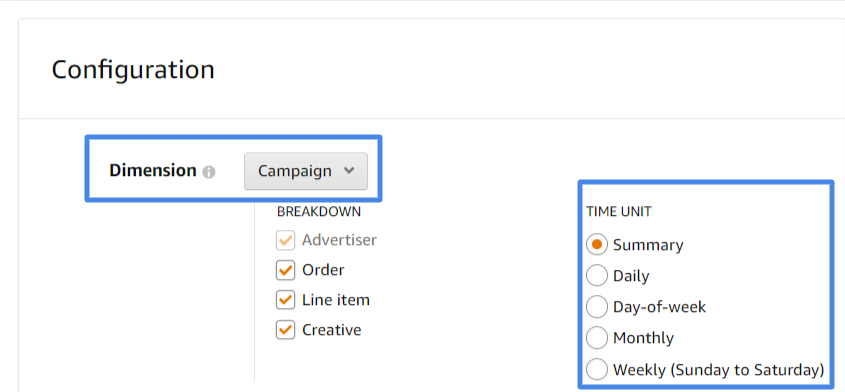Screen dimensions: 845x392
Task: Select Weekly (Sunday to Saturday) radio
Action: click(597, 369)
